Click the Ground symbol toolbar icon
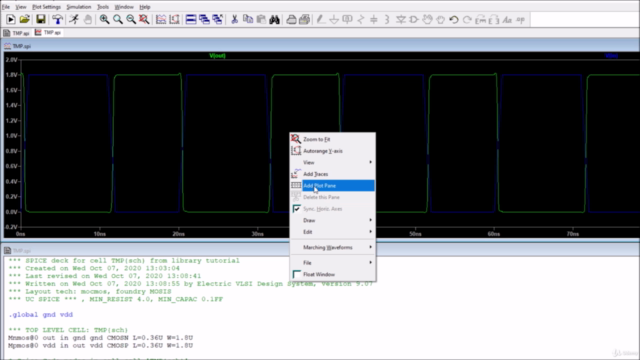 click(x=334, y=19)
